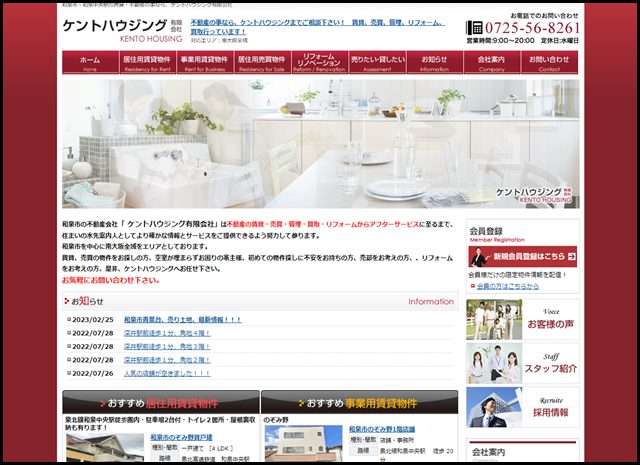Open お知らせ in the navigation bar
Screen dimensions: 640x465
(x=434, y=62)
